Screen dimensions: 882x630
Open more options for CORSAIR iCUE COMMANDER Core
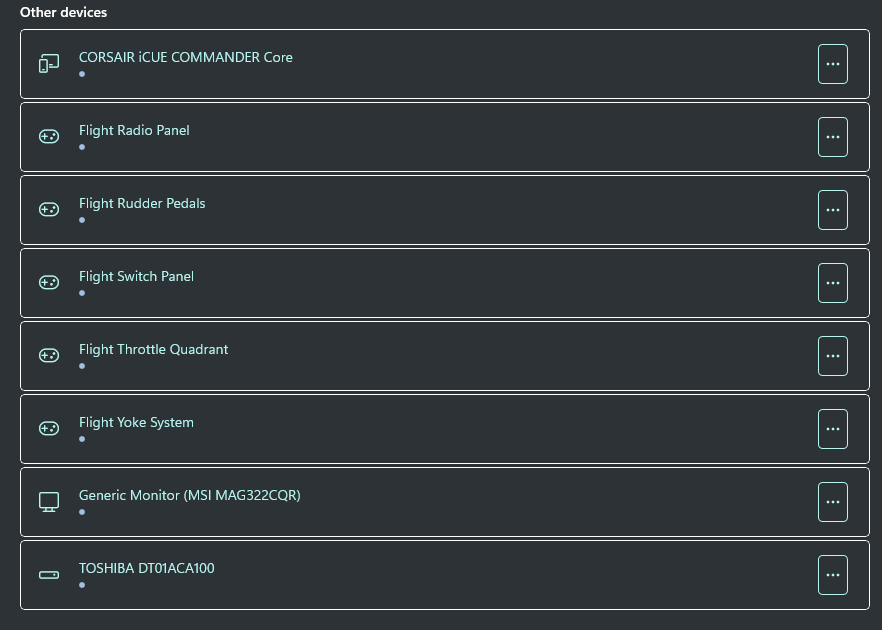832,64
